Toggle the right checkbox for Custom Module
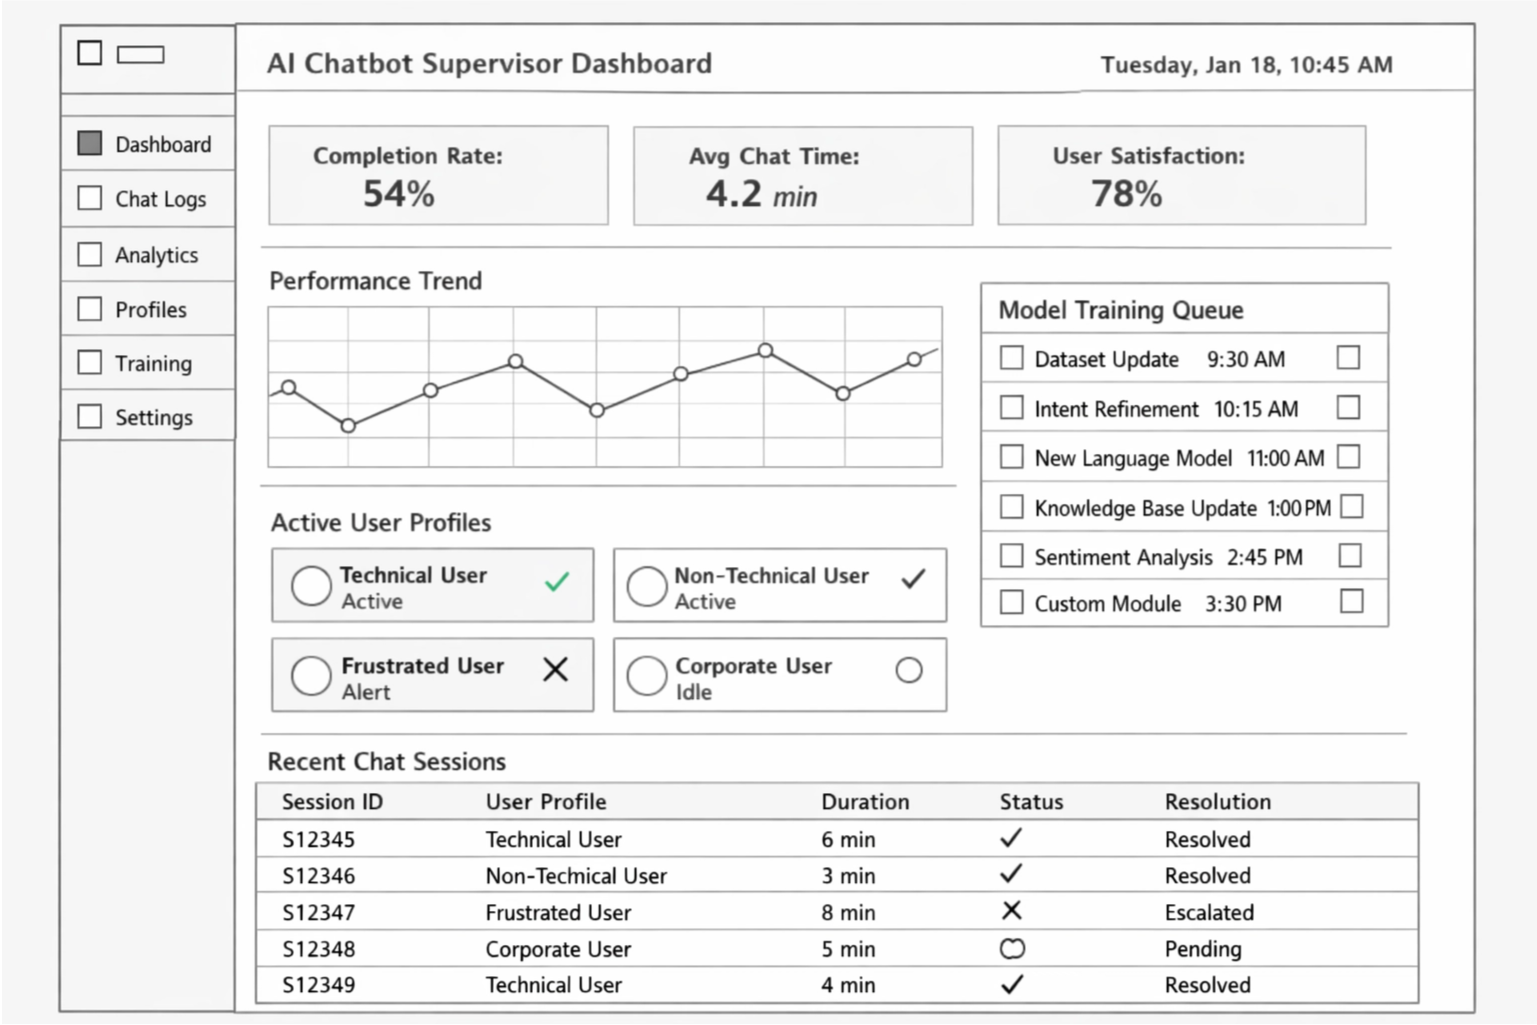 click(x=1351, y=601)
